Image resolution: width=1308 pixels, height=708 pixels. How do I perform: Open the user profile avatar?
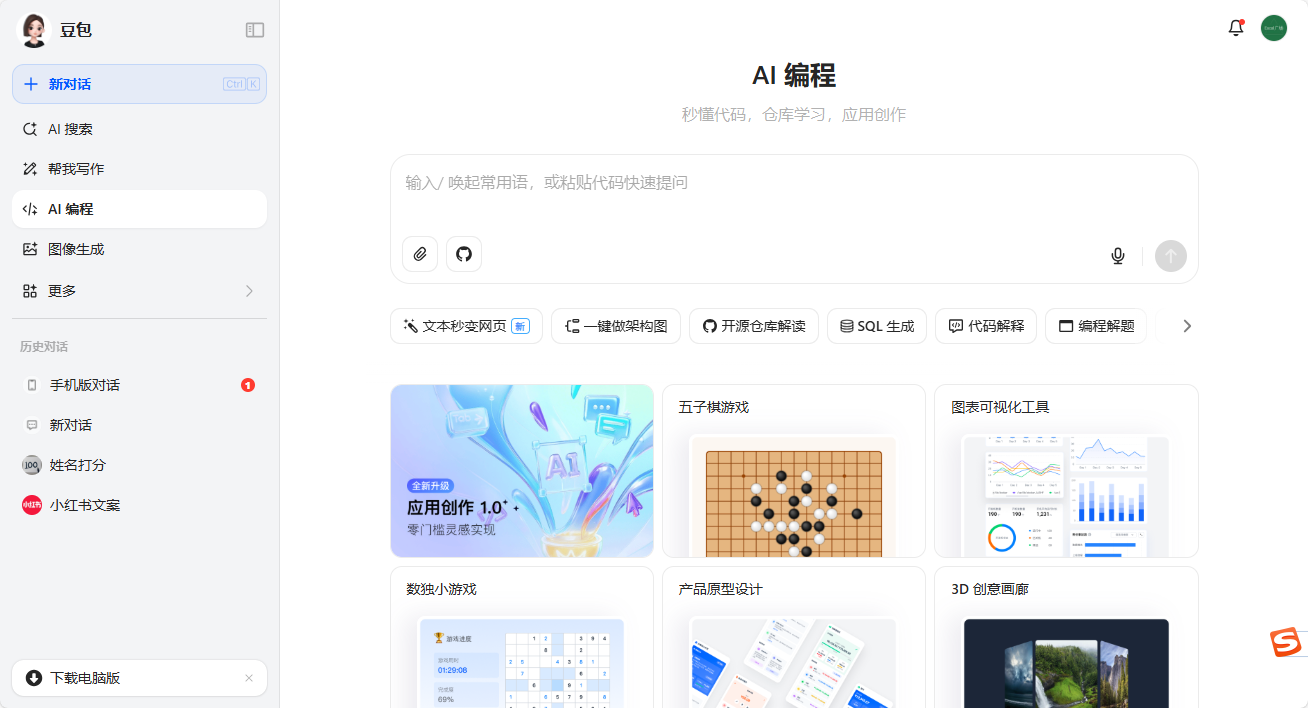coord(1274,28)
